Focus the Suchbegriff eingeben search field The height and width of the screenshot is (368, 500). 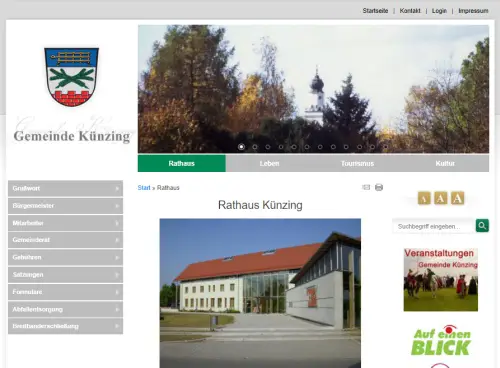(434, 226)
